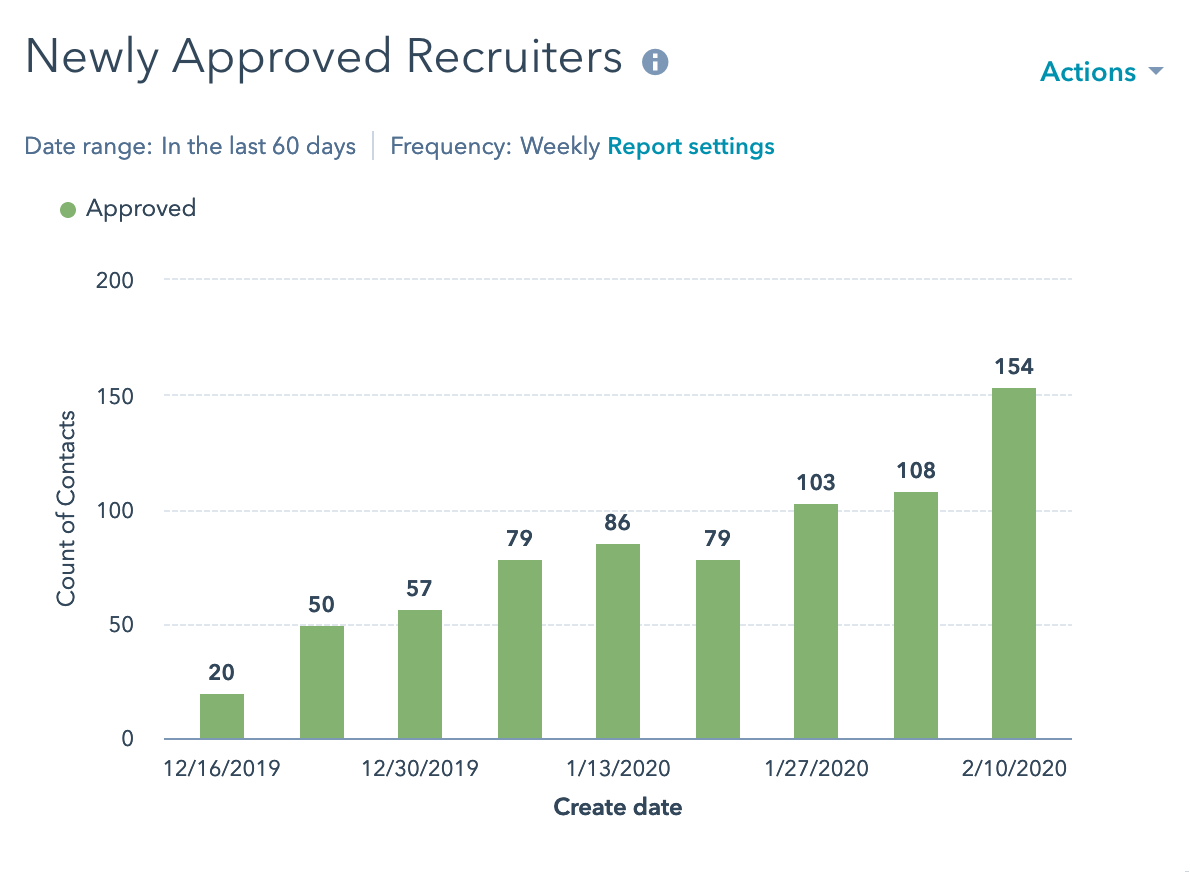Viewport: 1190px width, 872px height.
Task: Open the Actions dropdown menu
Action: [x=1101, y=72]
